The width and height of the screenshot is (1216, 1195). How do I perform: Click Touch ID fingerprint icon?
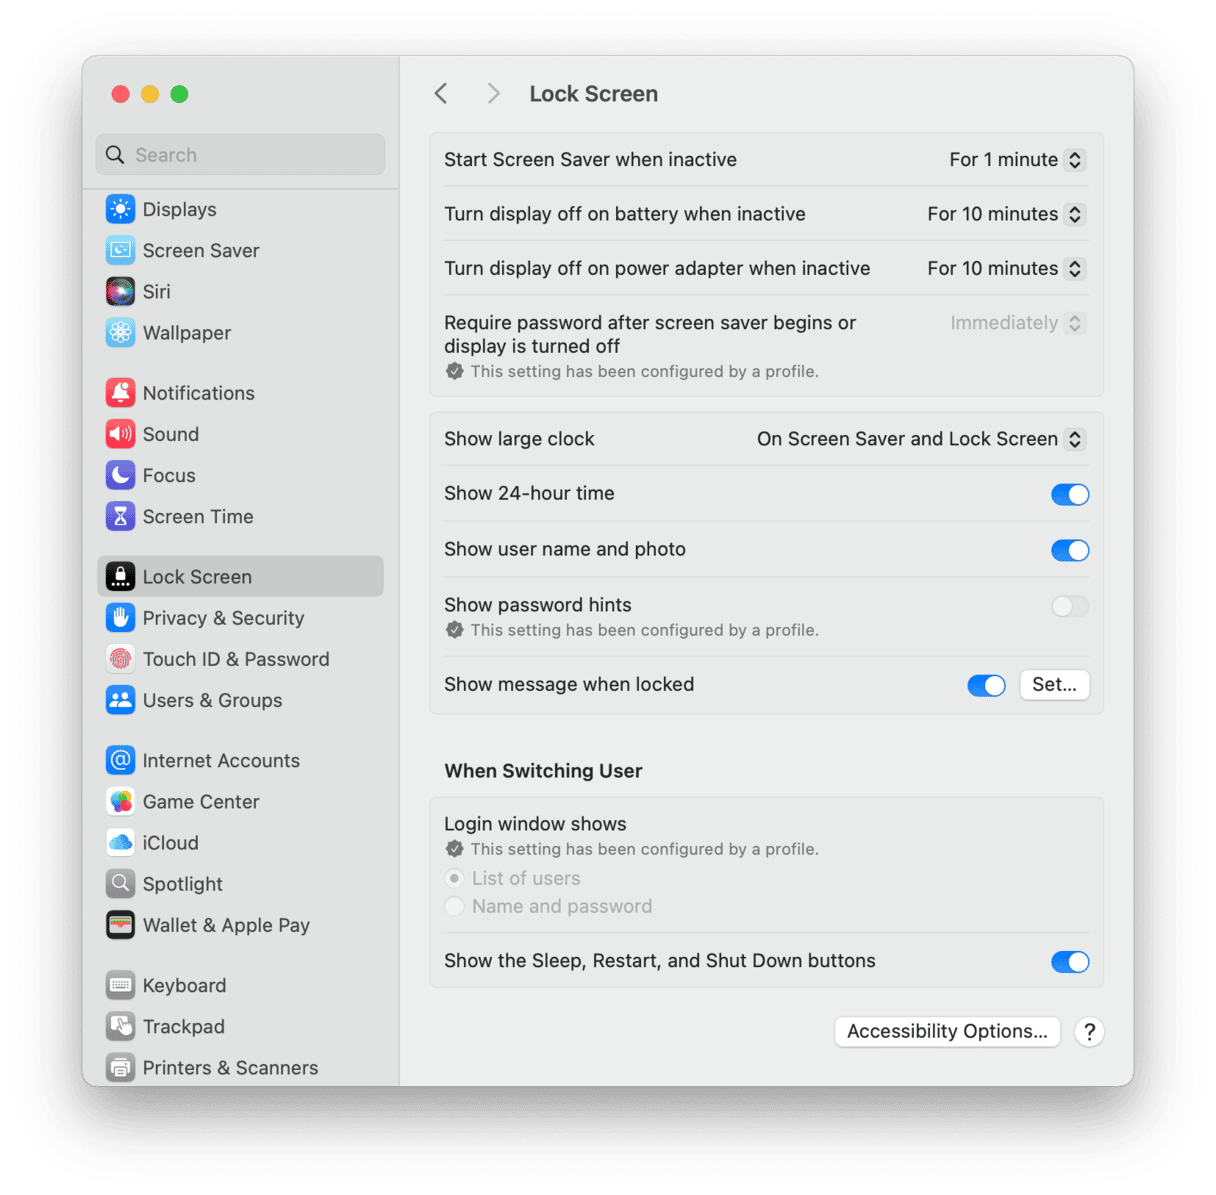(120, 659)
